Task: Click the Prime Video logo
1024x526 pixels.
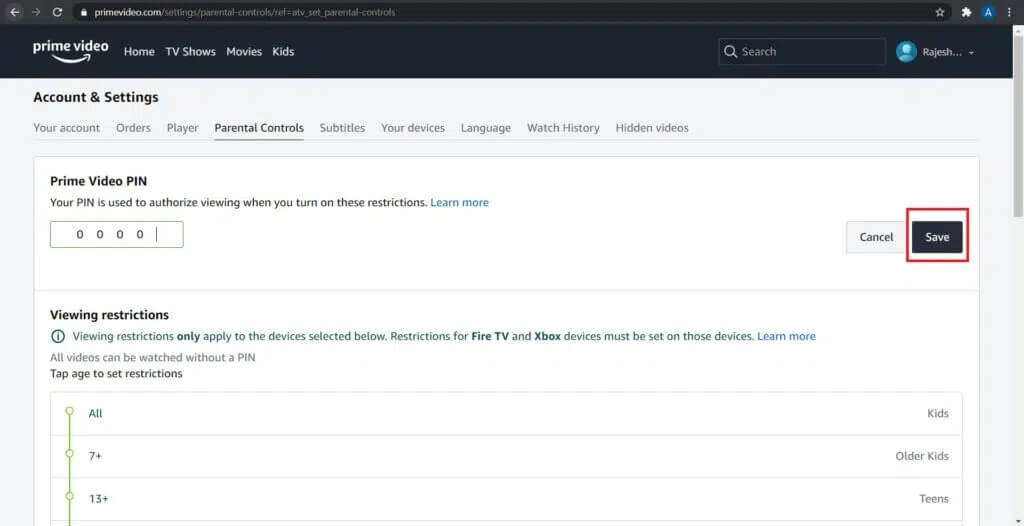Action: pos(71,52)
